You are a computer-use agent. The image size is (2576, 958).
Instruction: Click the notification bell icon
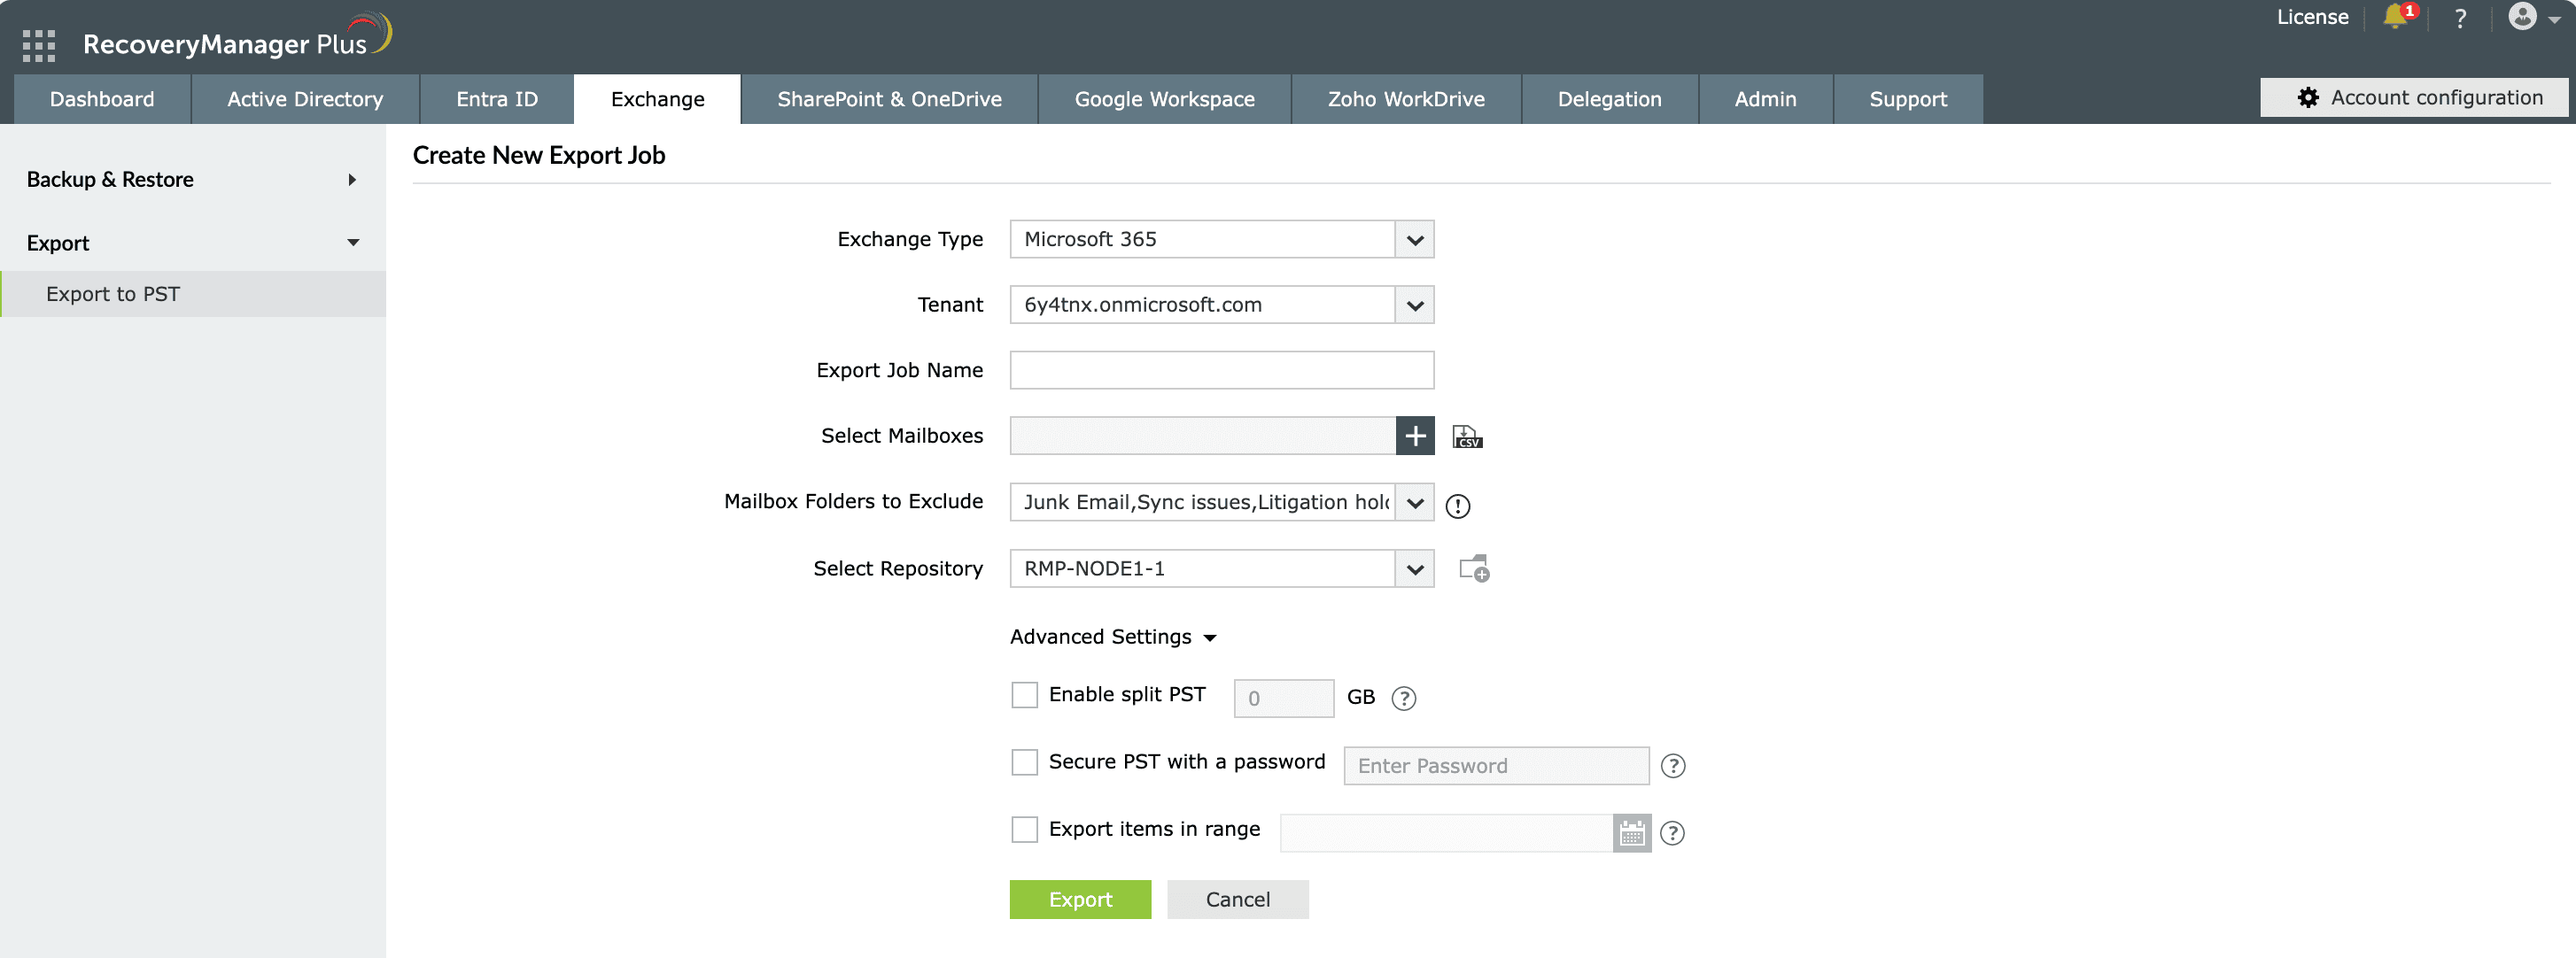pyautogui.click(x=2396, y=17)
